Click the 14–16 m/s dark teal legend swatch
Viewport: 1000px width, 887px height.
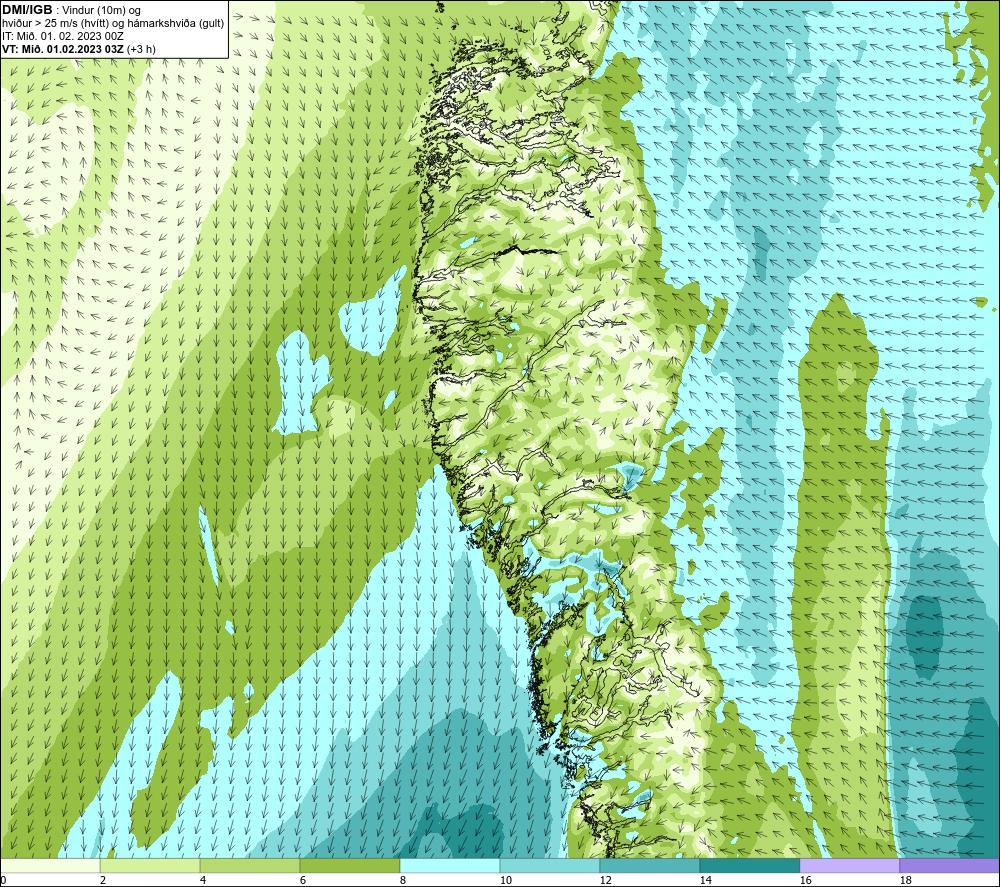749,865
